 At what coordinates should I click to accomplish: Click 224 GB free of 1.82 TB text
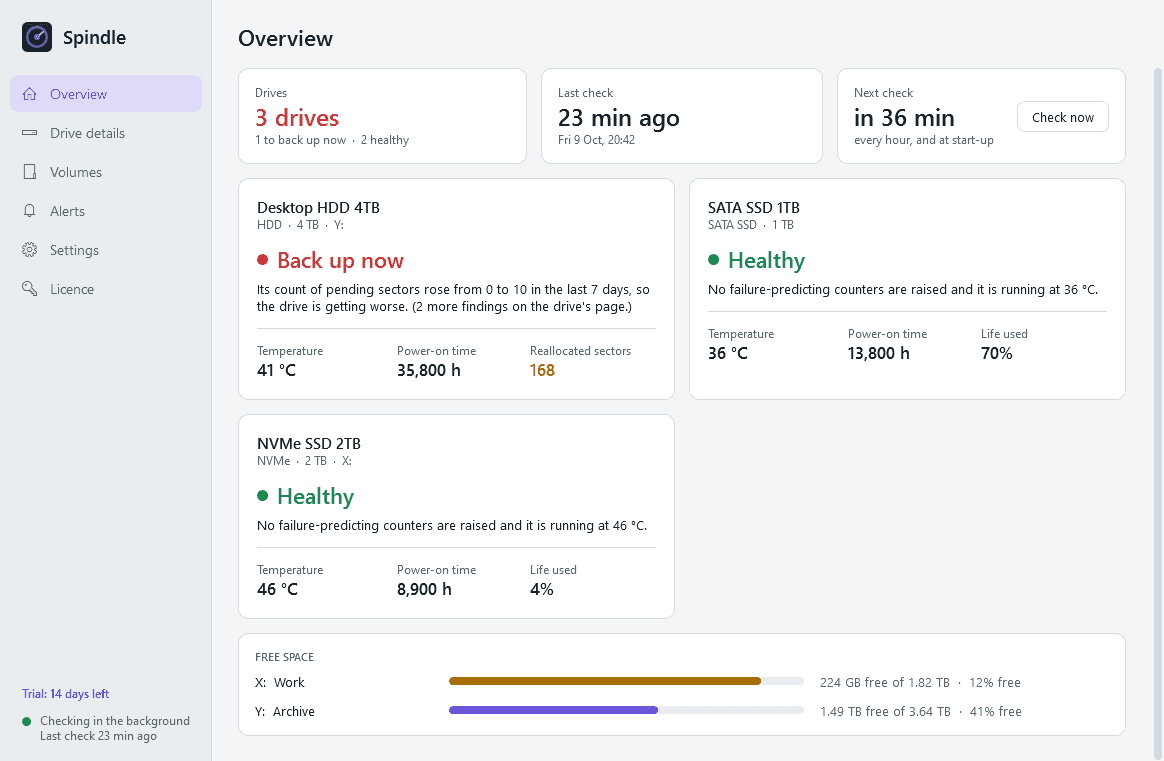(884, 682)
